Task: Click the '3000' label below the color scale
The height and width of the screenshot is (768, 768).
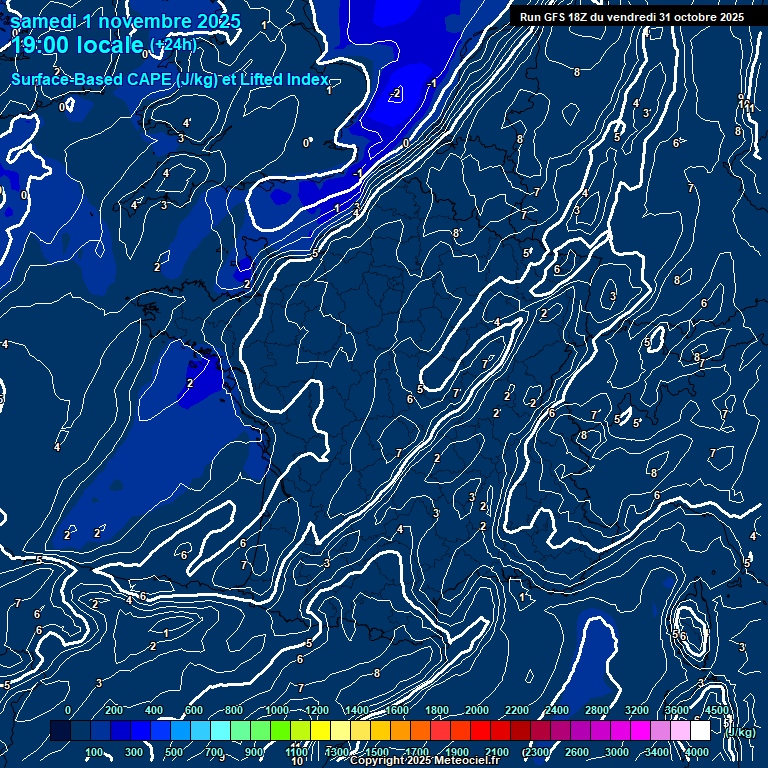Action: click(x=617, y=752)
